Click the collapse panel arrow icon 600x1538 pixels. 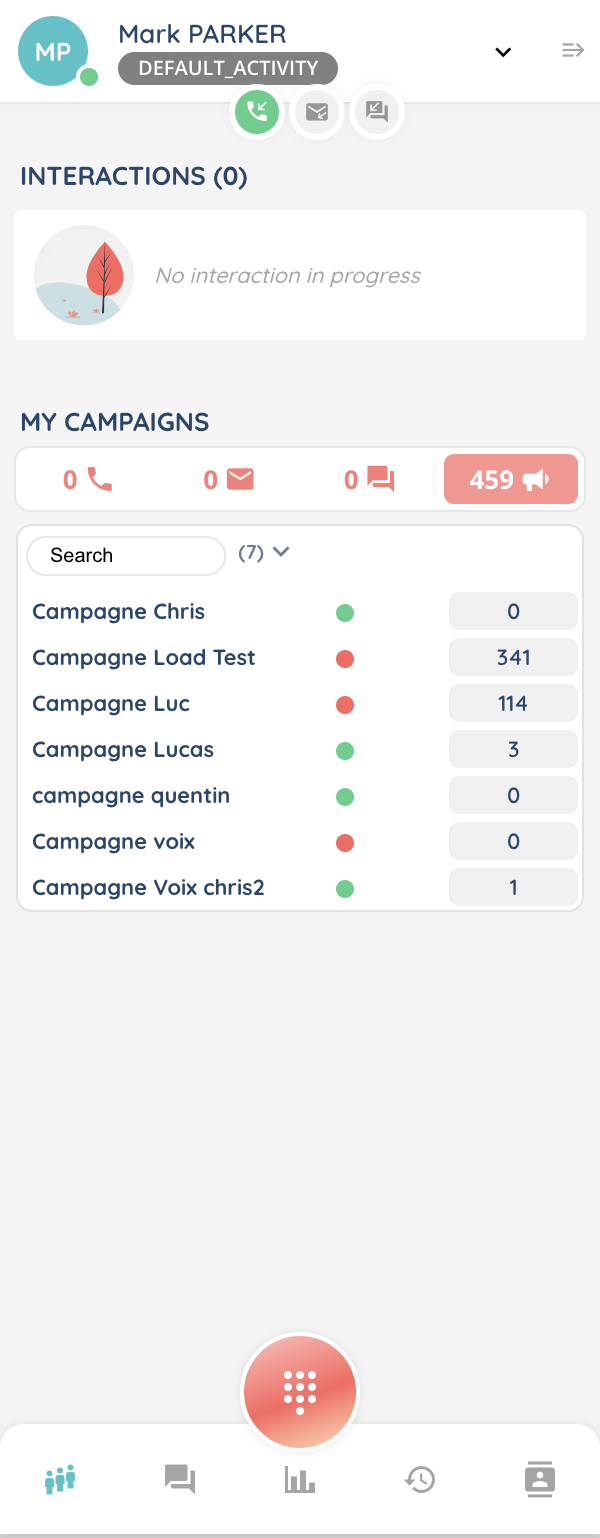pos(572,51)
